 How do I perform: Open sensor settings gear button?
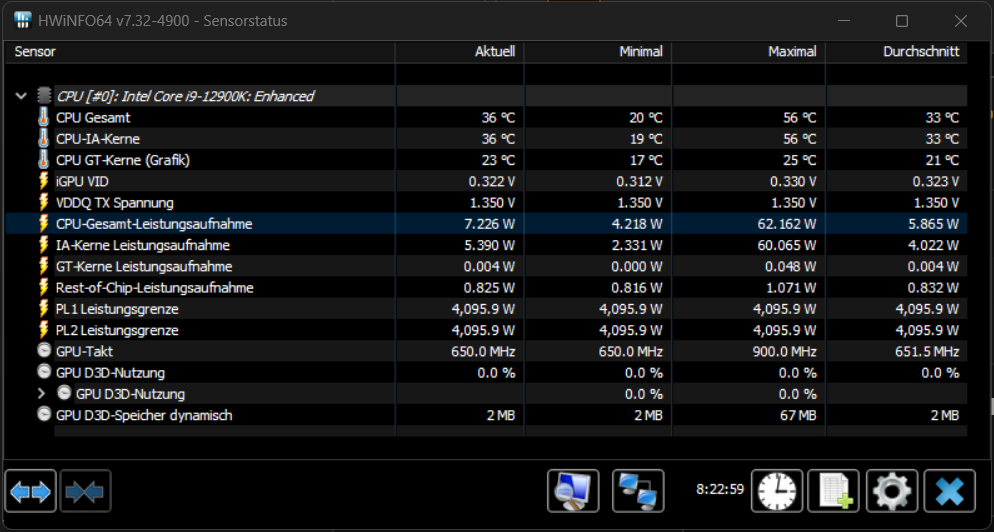(892, 491)
